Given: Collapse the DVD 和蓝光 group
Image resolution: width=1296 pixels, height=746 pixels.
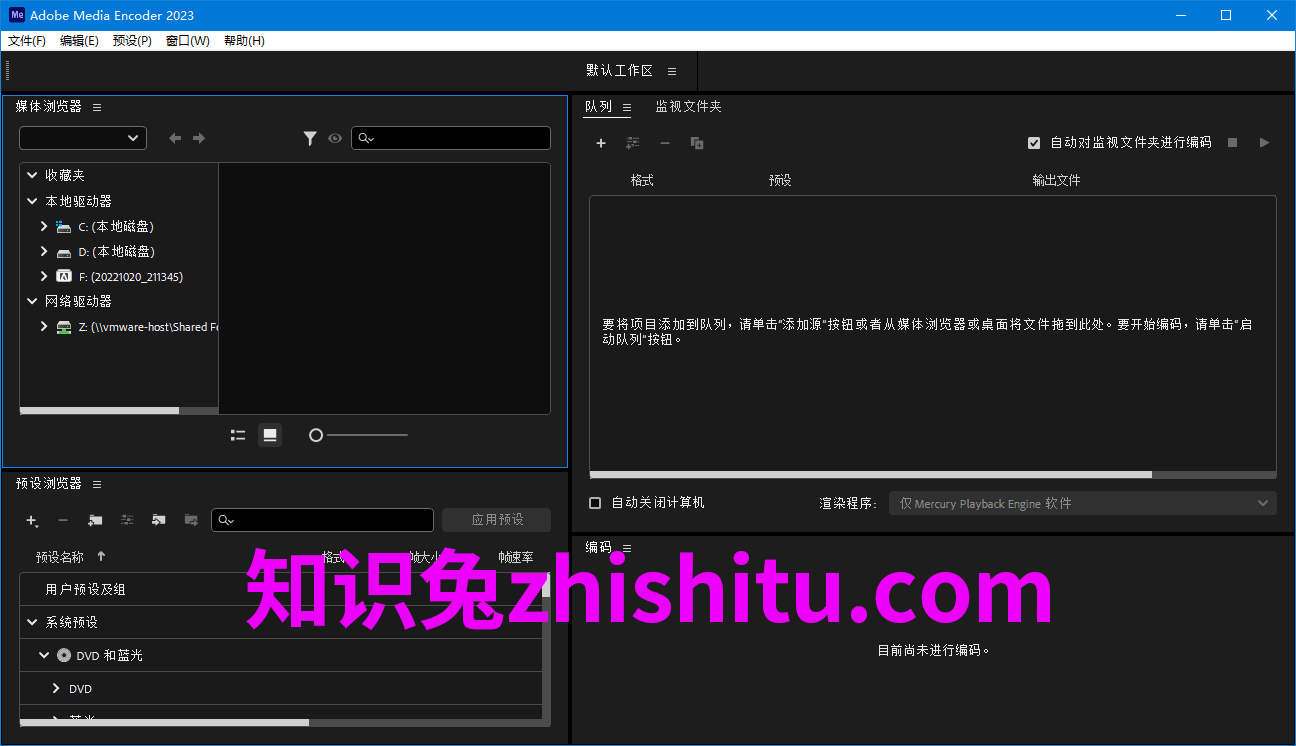Looking at the screenshot, I should pos(44,655).
